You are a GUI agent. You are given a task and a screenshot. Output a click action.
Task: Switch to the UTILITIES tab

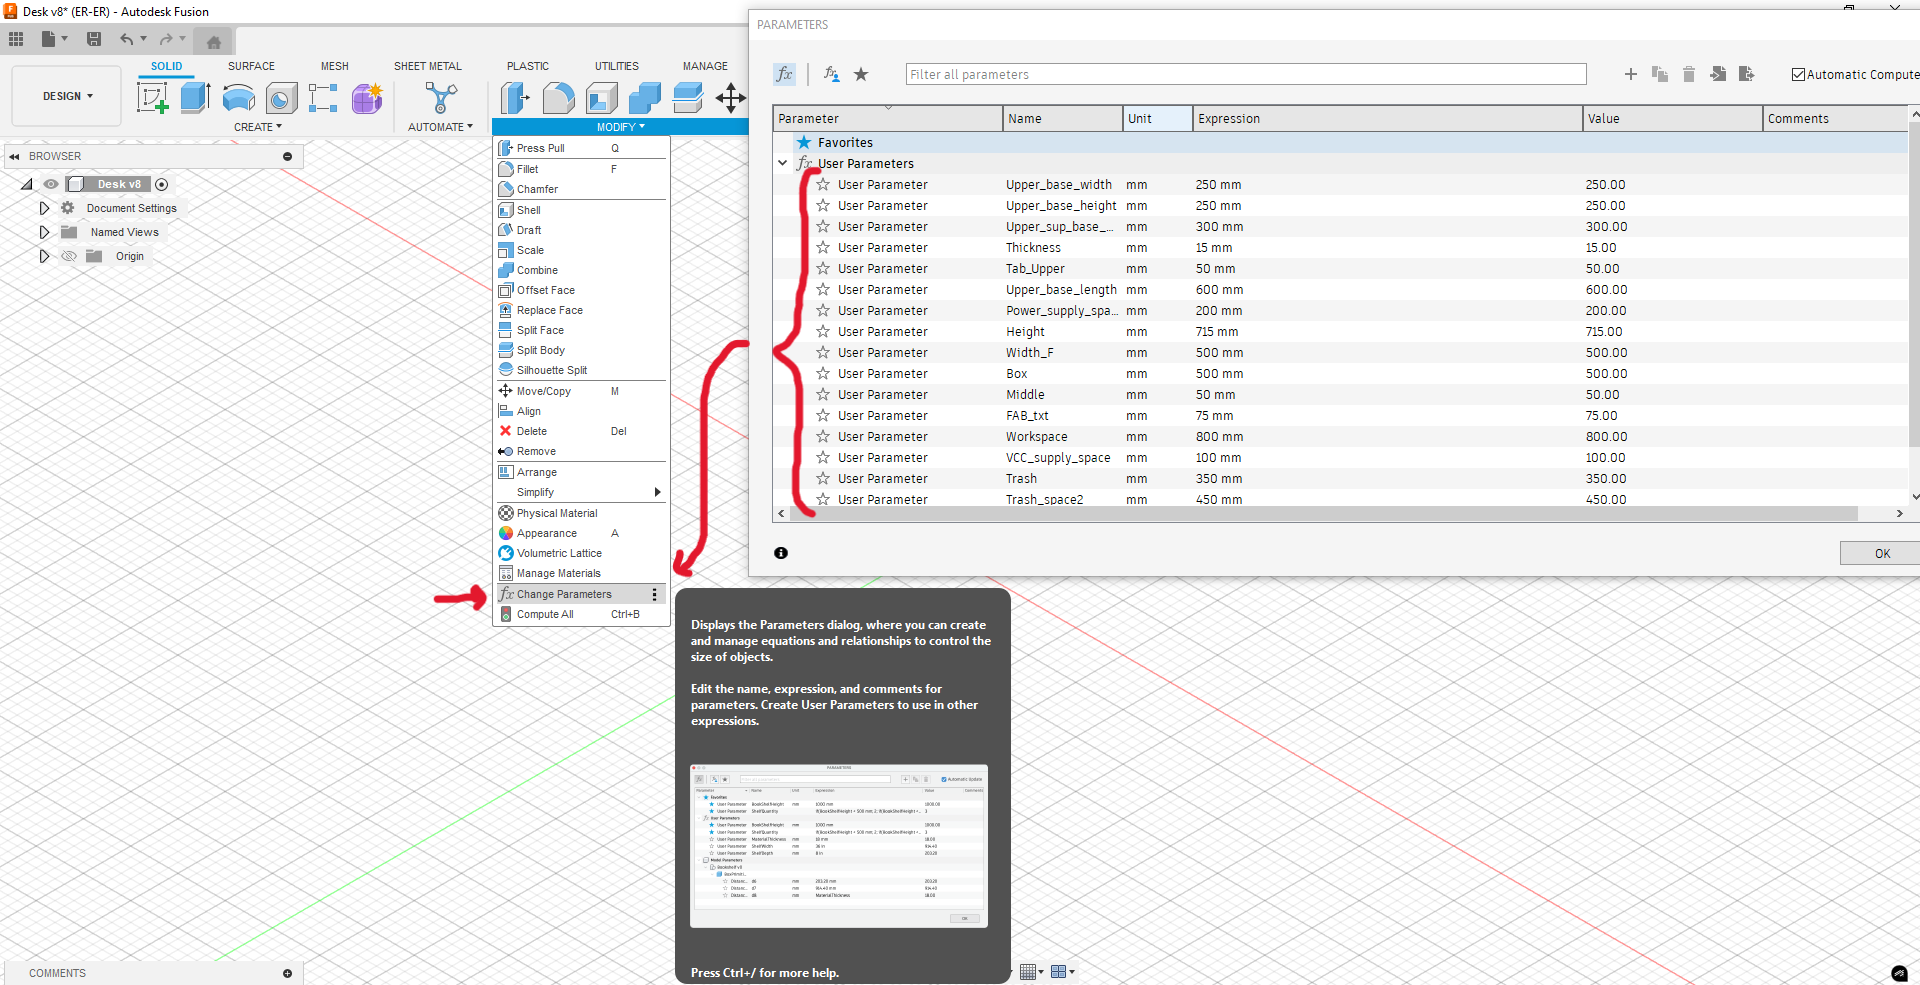617,66
